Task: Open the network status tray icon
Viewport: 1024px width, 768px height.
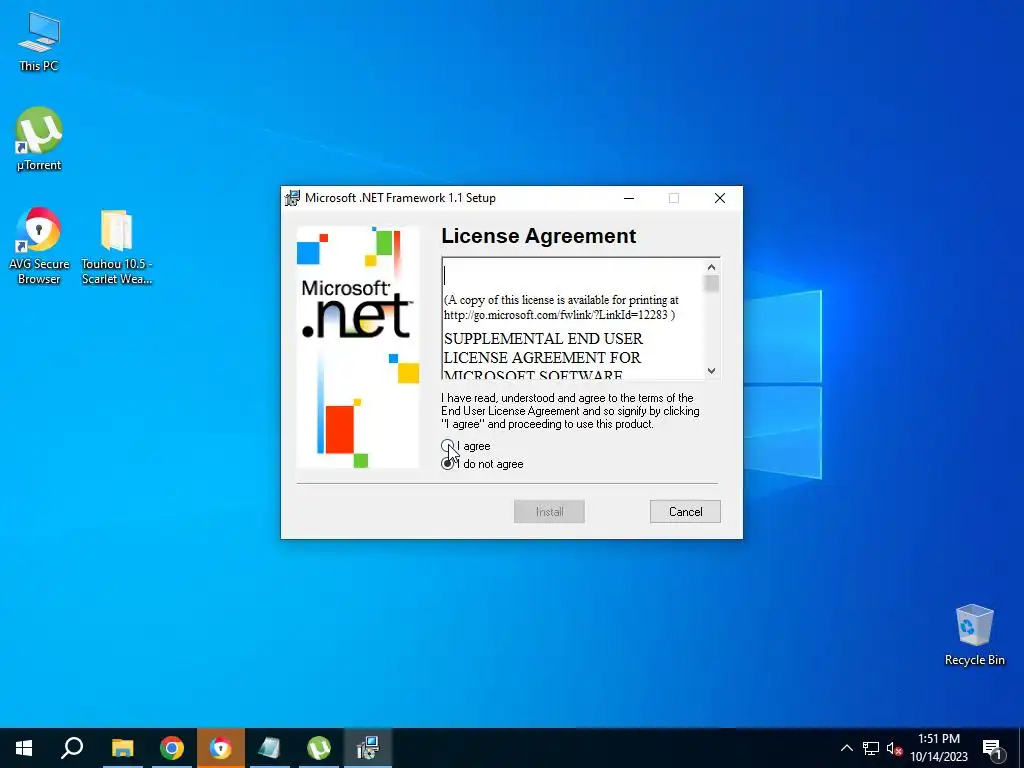Action: pyautogui.click(x=871, y=748)
